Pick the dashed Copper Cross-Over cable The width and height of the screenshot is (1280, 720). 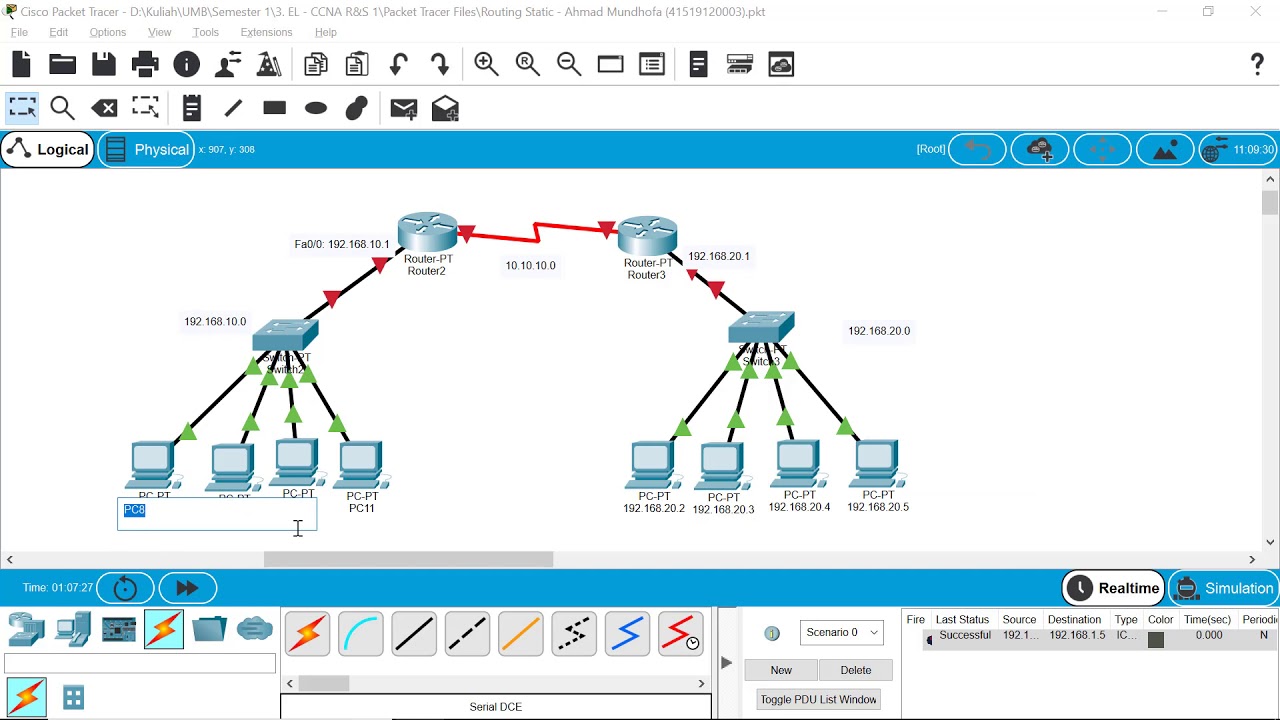pyautogui.click(x=467, y=634)
